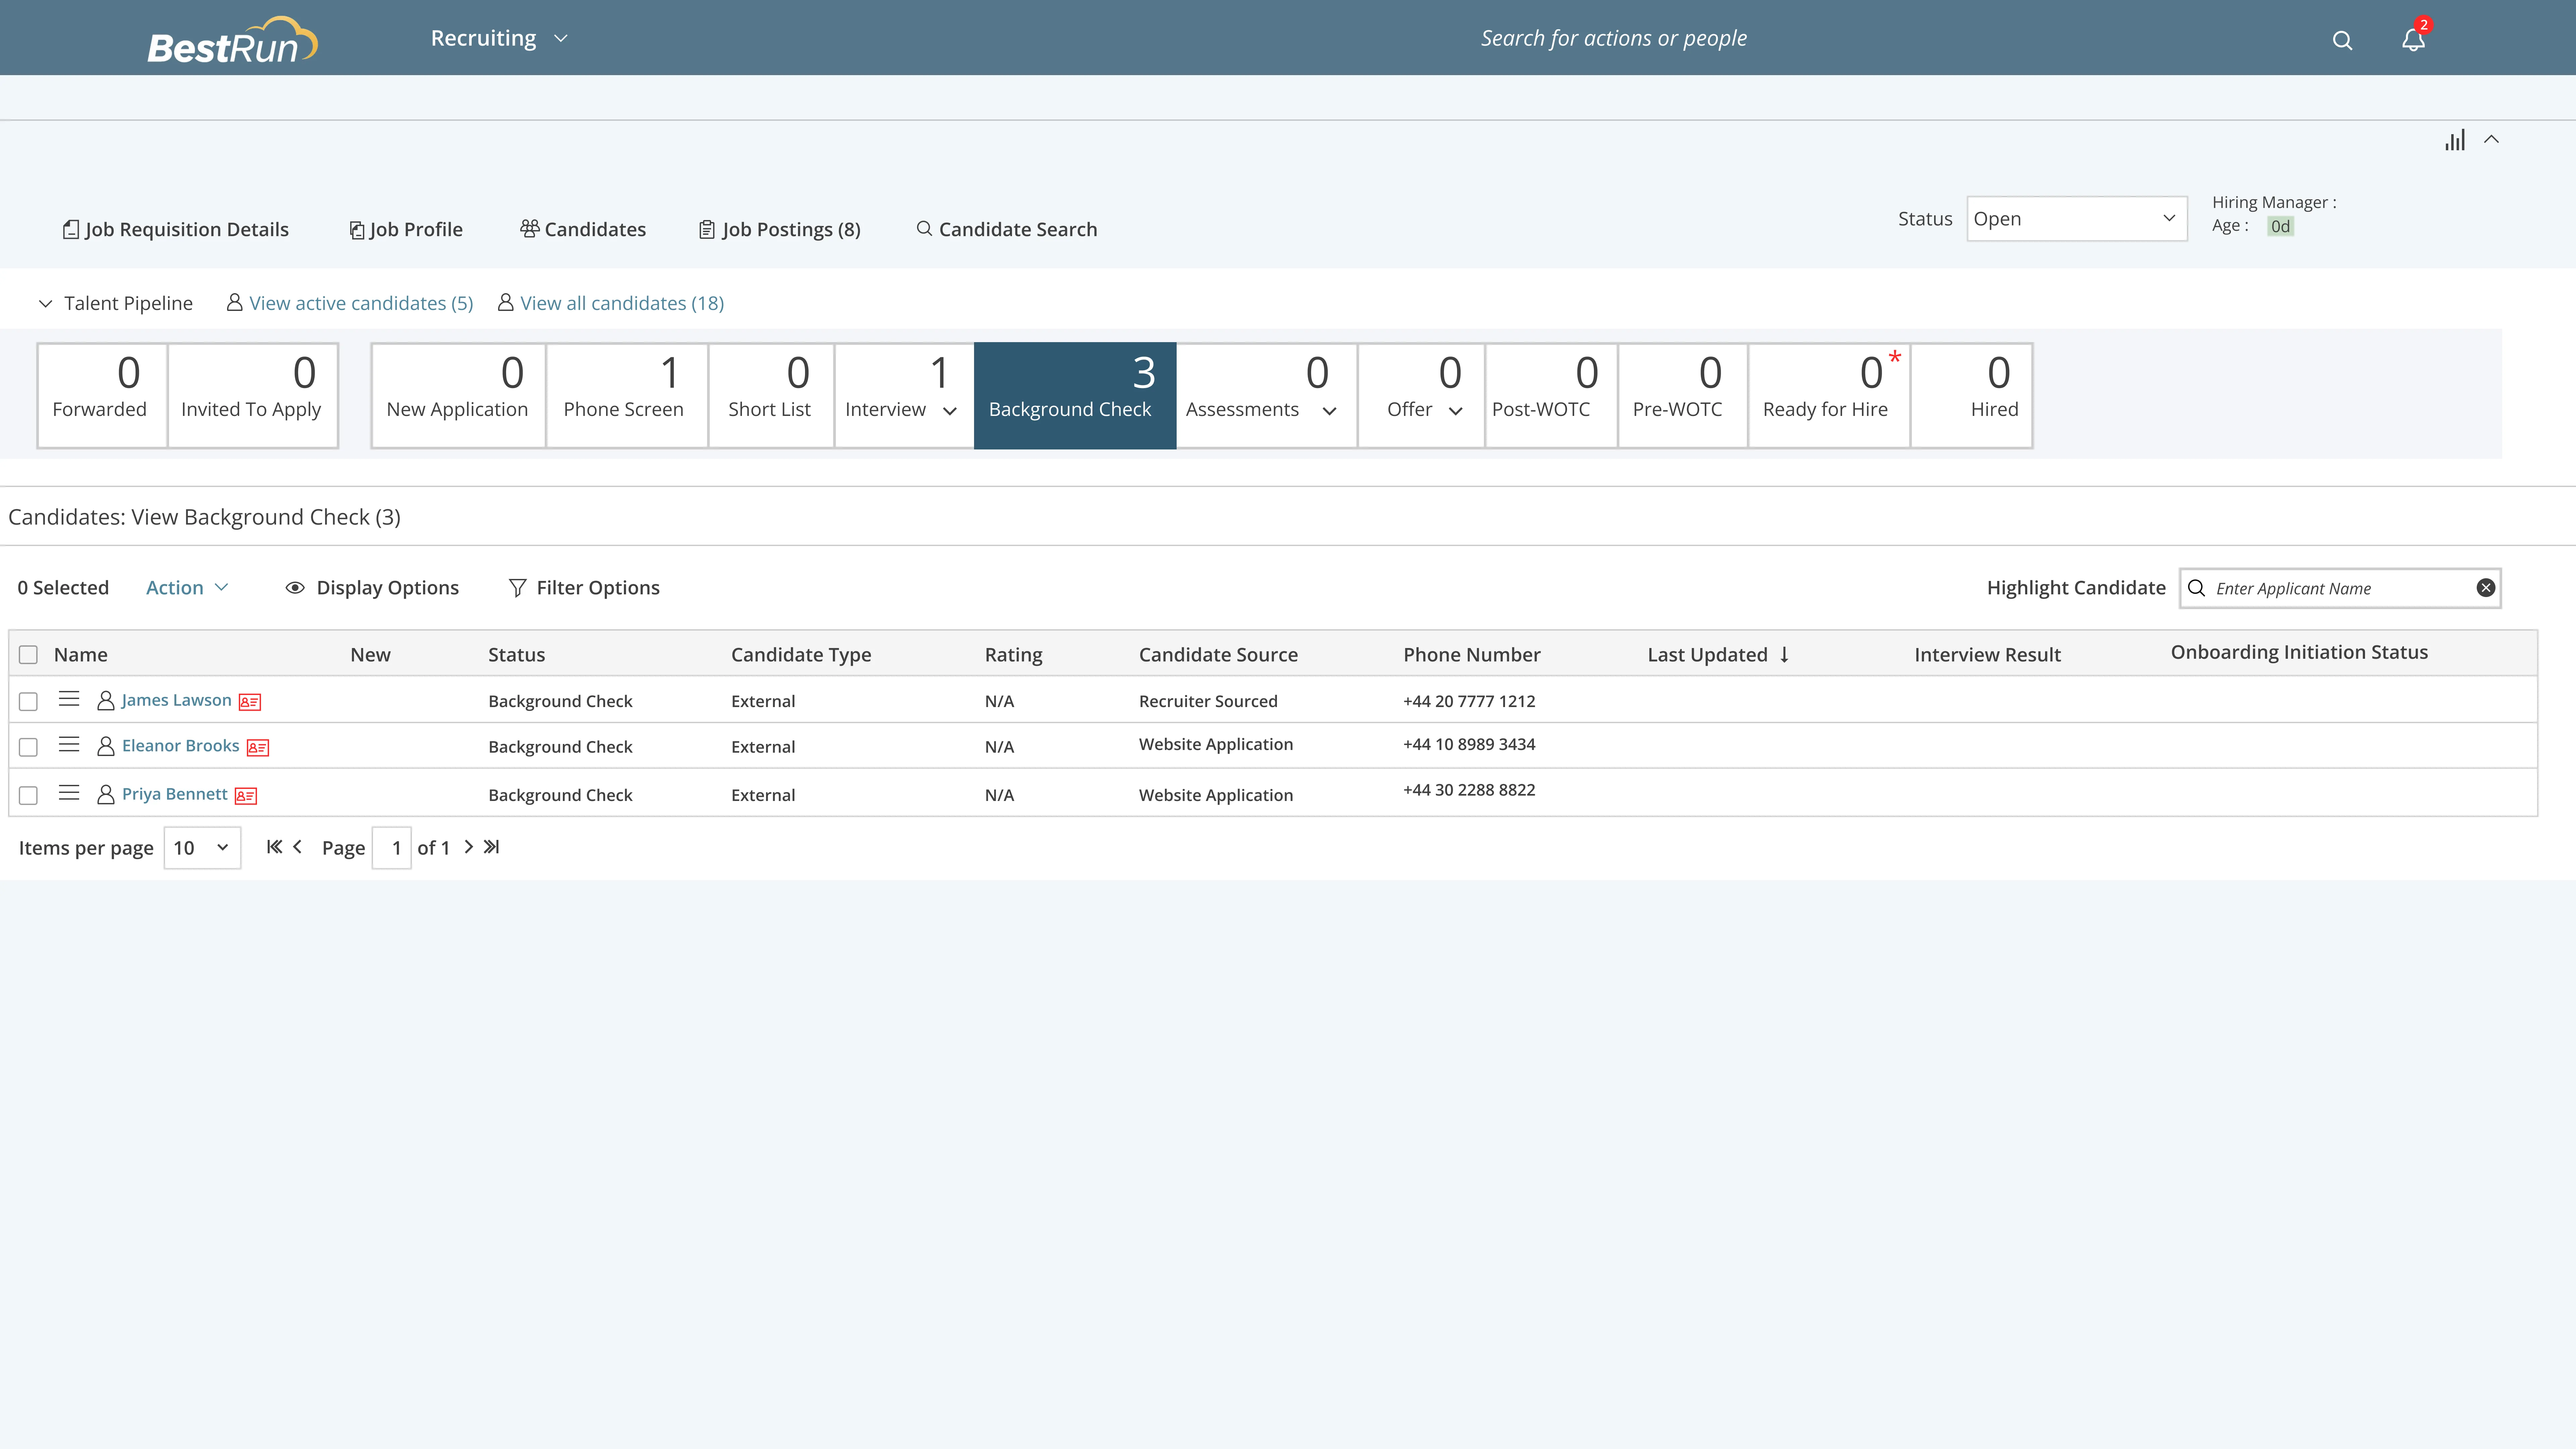Check the Priya Bennett row checkbox
This screenshot has height=1449, width=2576.
[28, 795]
